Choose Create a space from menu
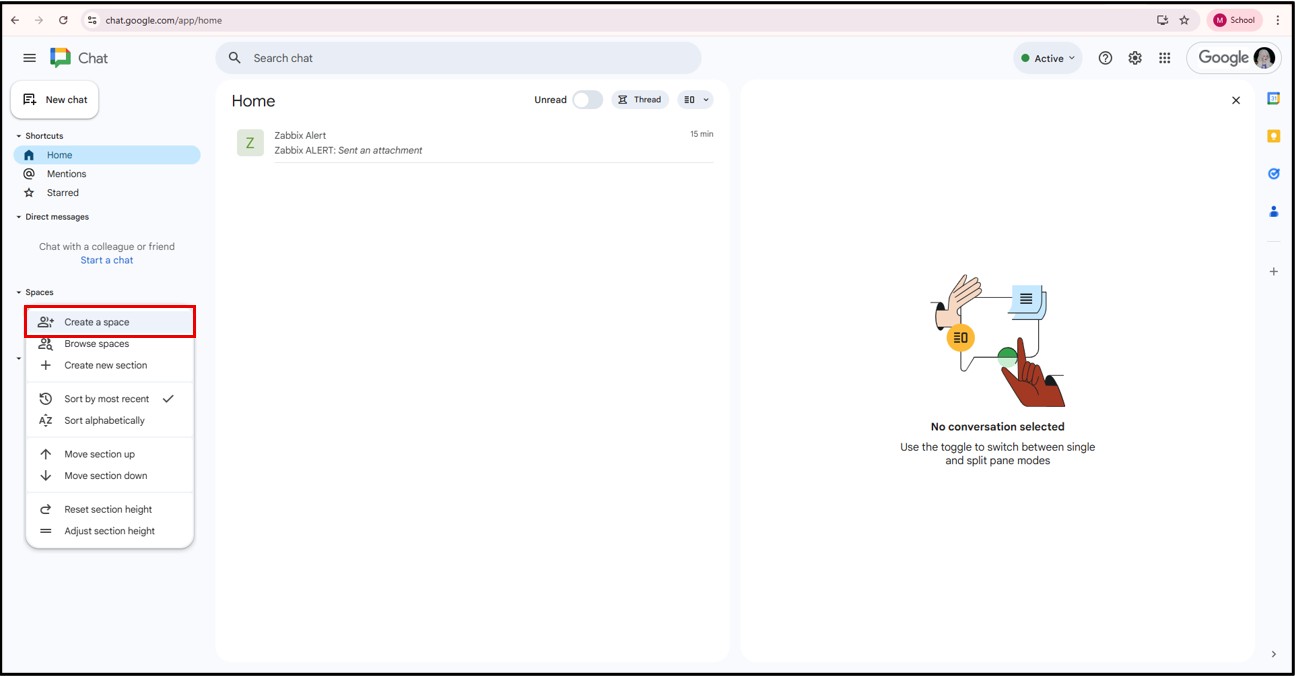The width and height of the screenshot is (1295, 676). click(97, 322)
